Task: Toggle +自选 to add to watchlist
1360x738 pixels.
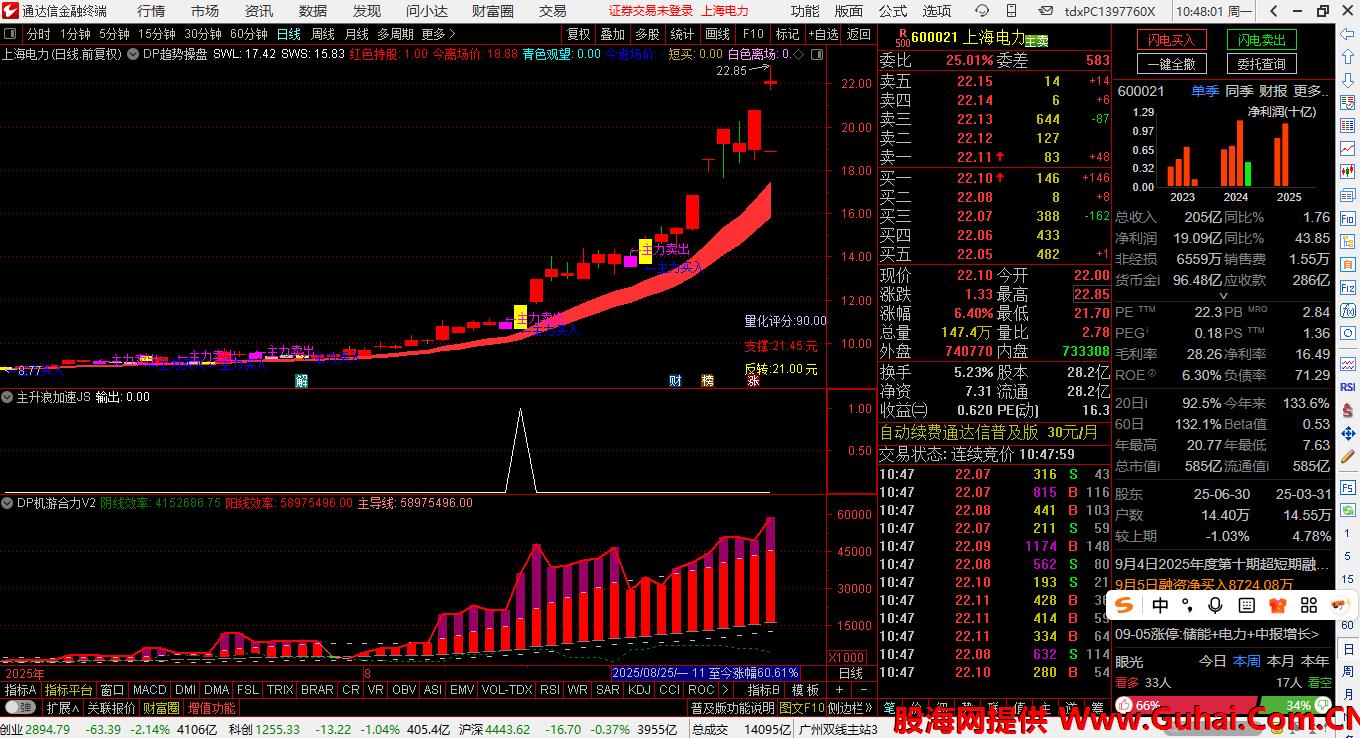Action: [x=823, y=34]
